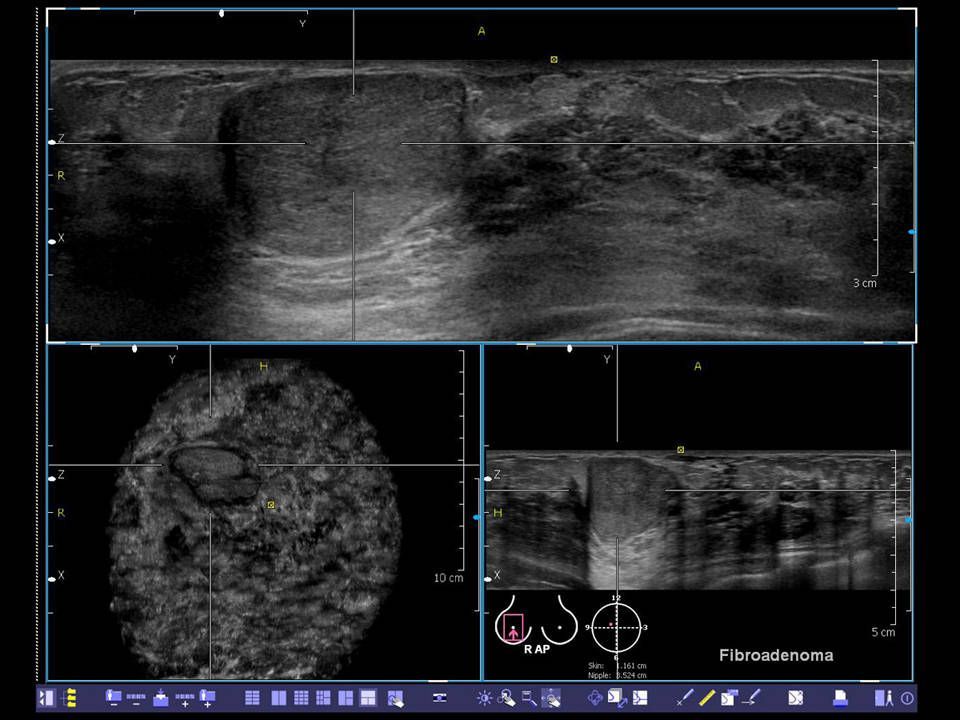The width and height of the screenshot is (960, 720).
Task: Select the yellow ruler measurement tool
Action: coord(706,697)
